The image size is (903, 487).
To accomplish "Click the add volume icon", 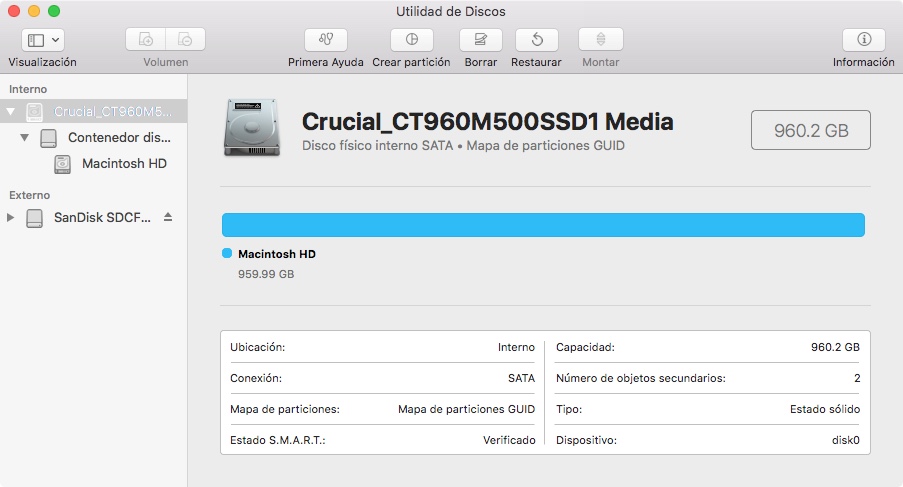I will pyautogui.click(x=146, y=40).
